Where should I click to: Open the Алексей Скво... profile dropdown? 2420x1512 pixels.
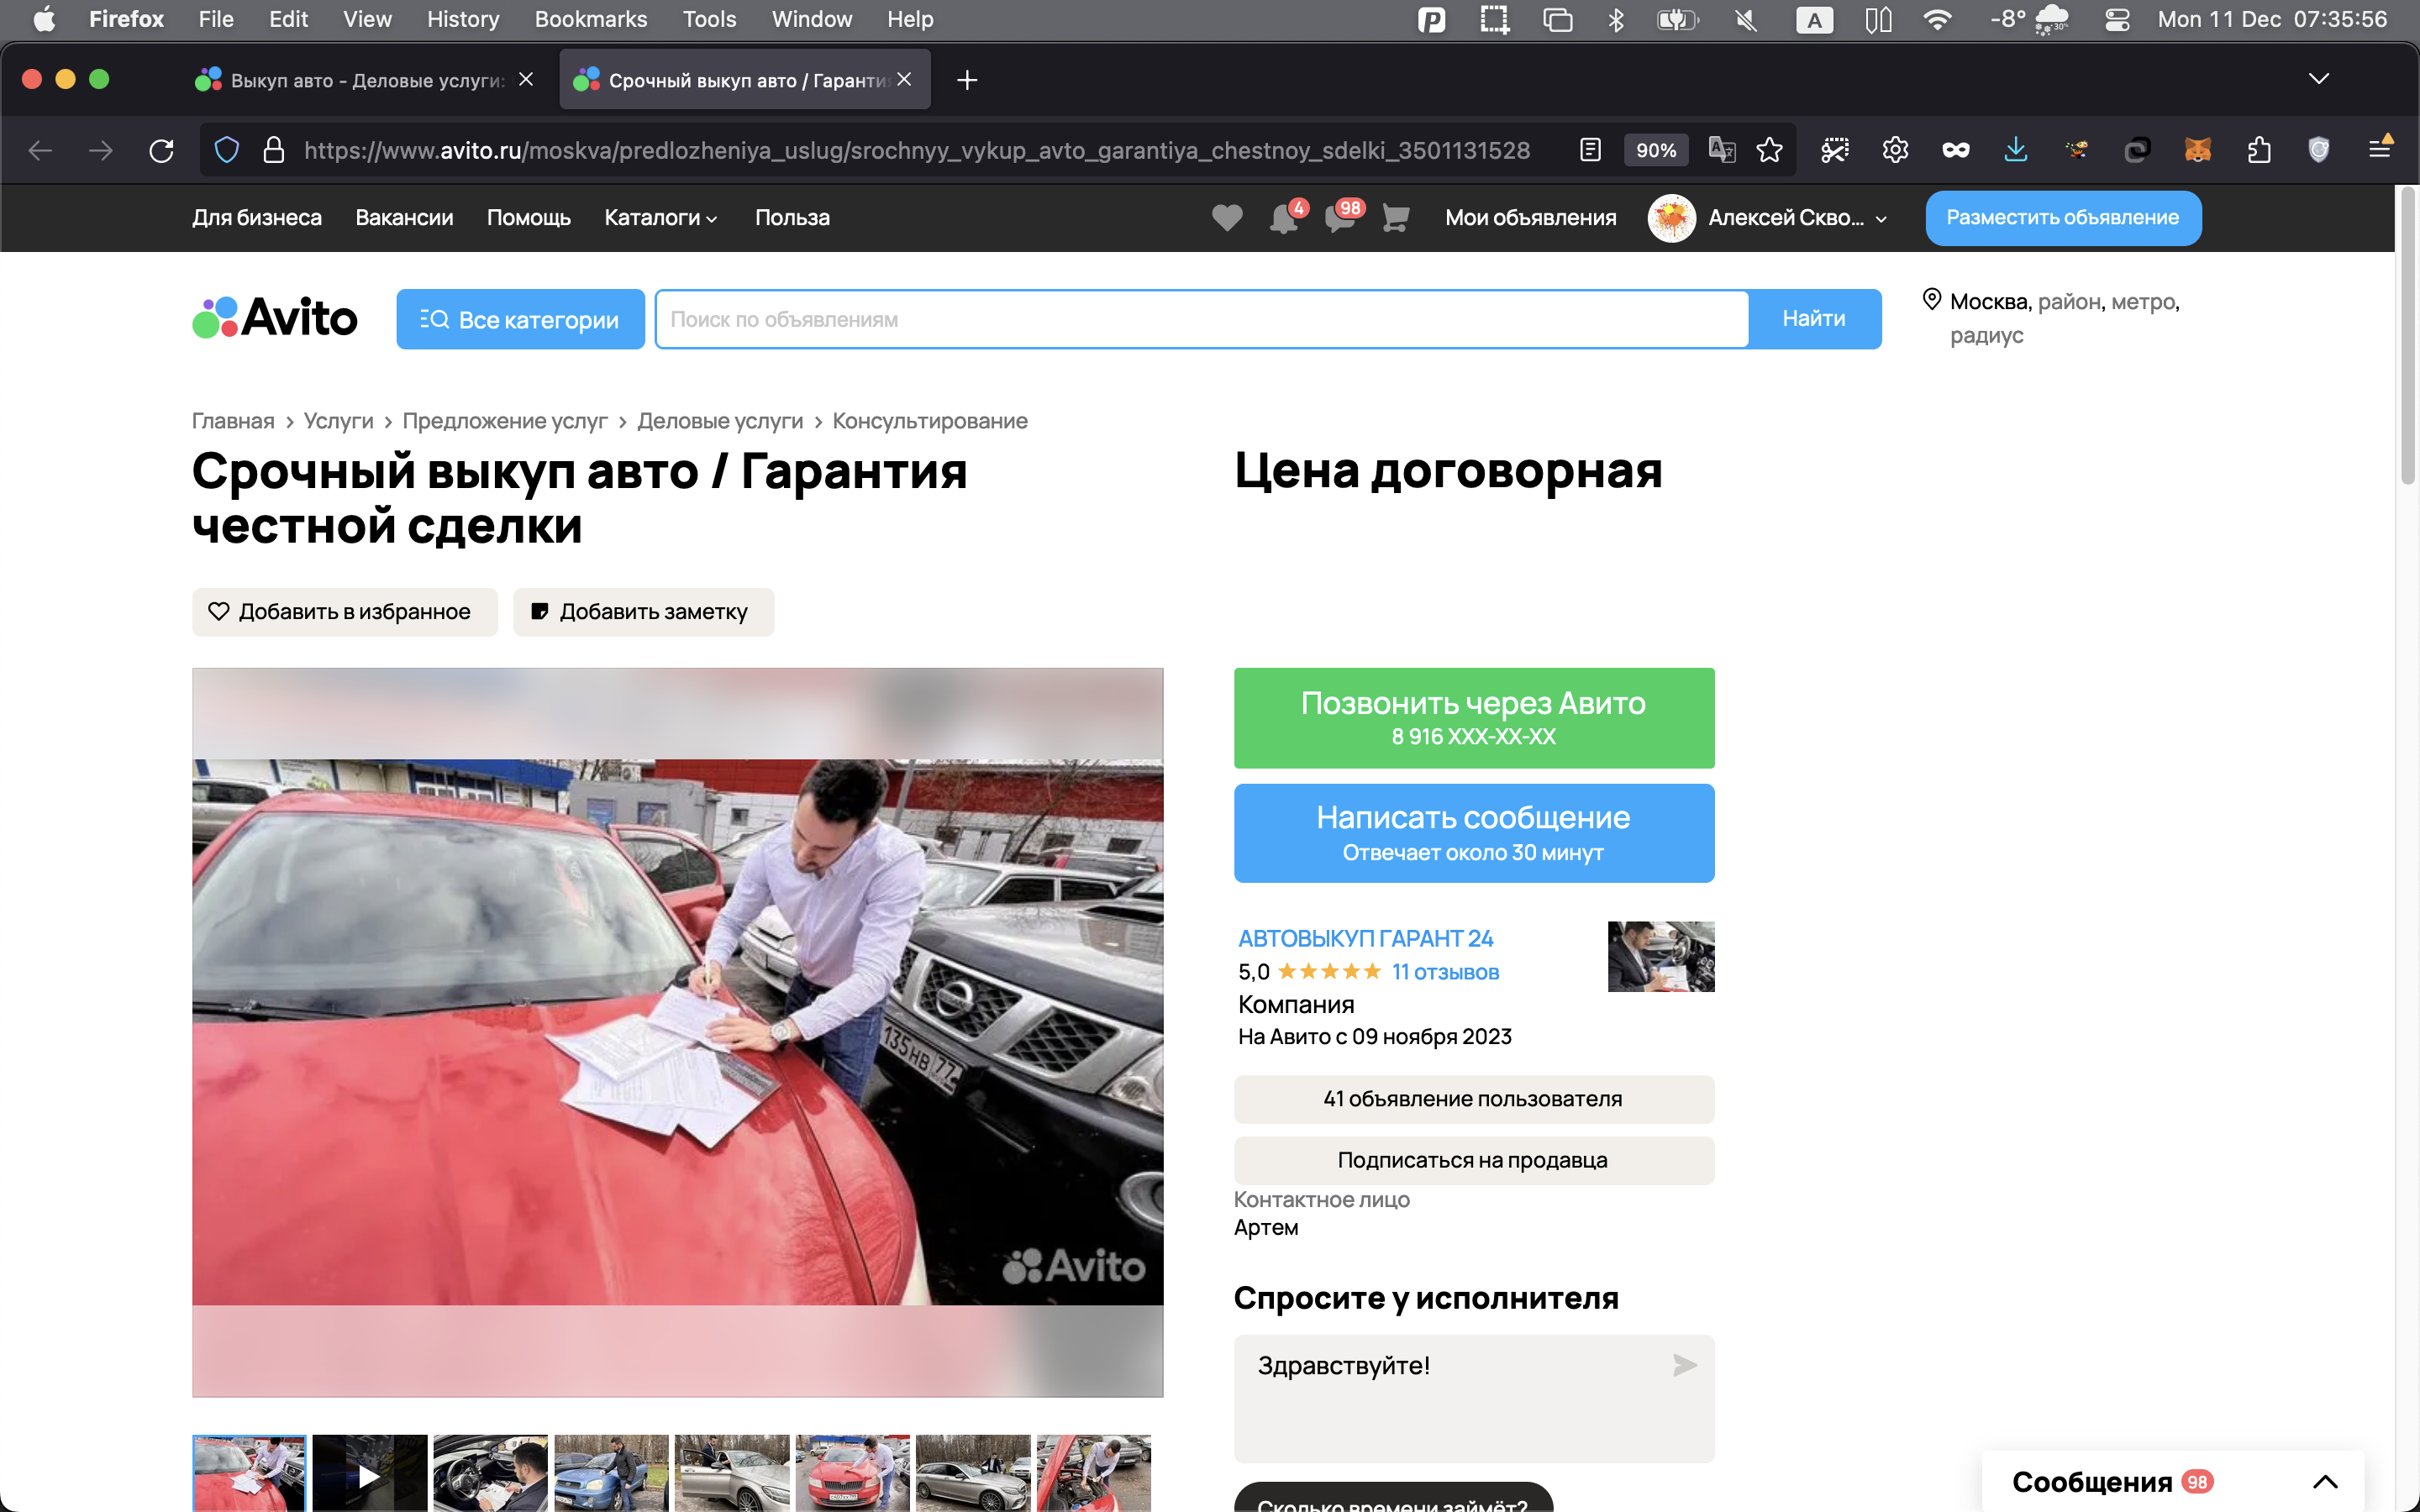(x=1785, y=218)
